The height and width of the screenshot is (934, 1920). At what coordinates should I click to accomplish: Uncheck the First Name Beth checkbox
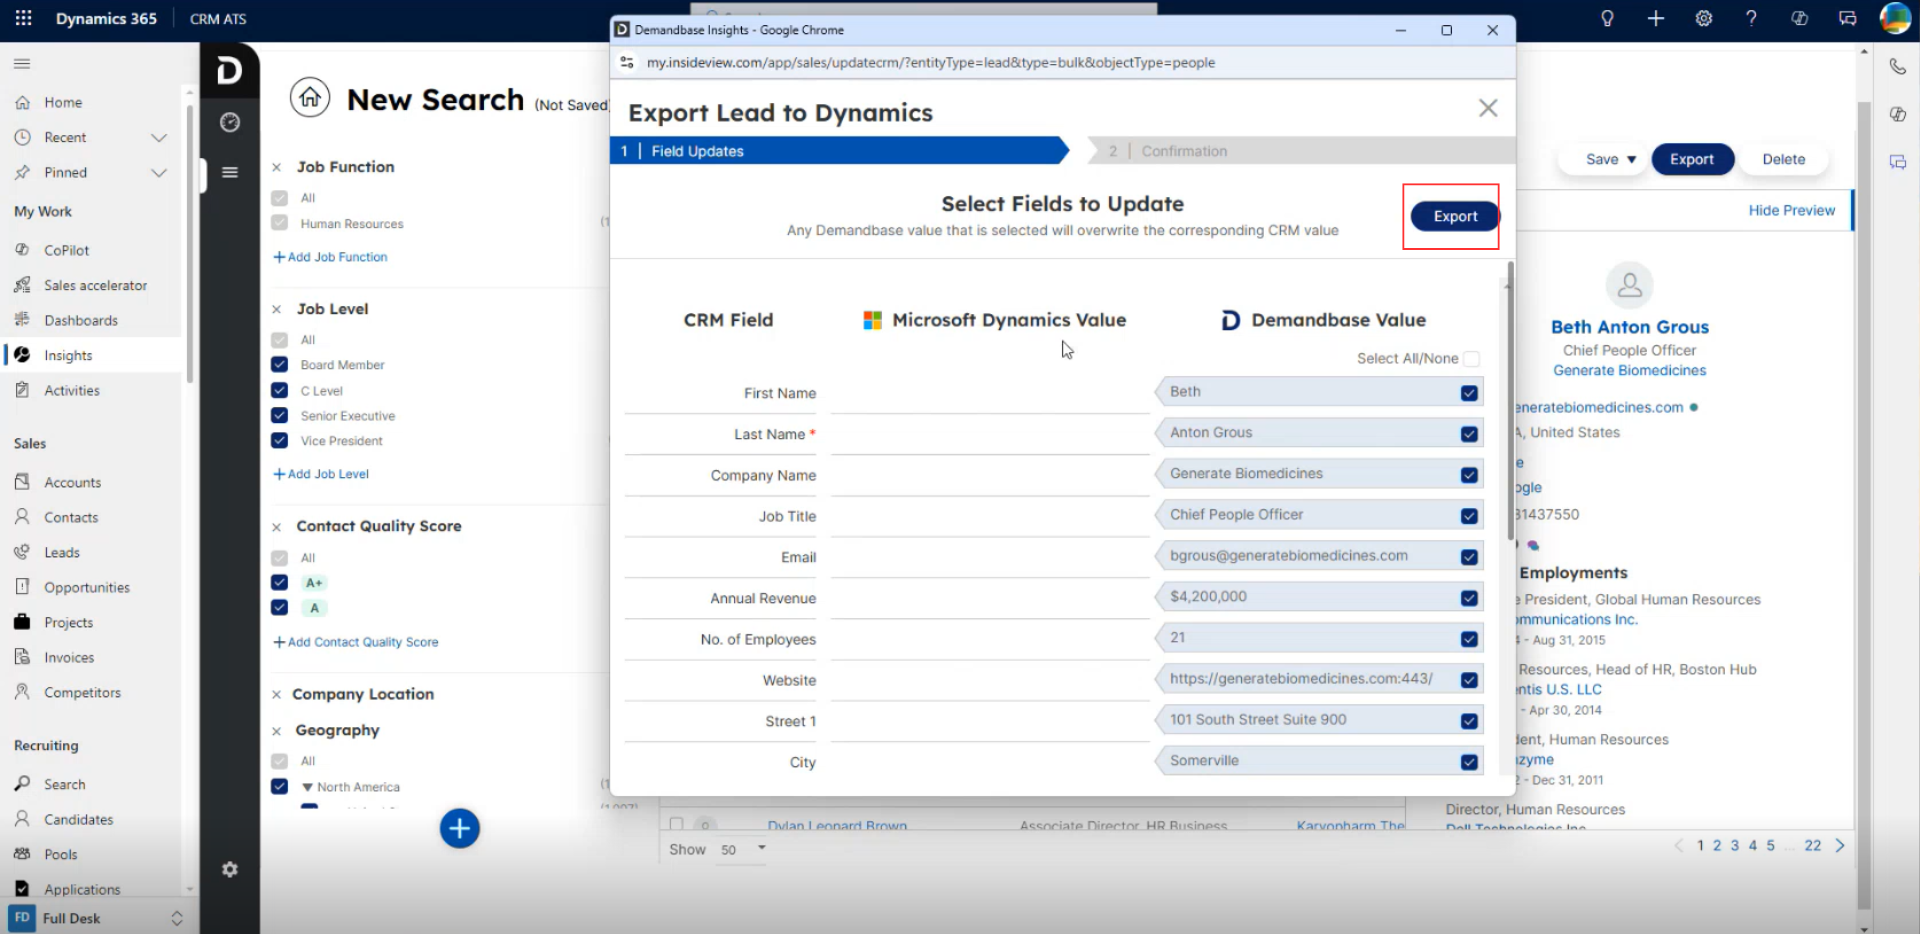(1469, 393)
